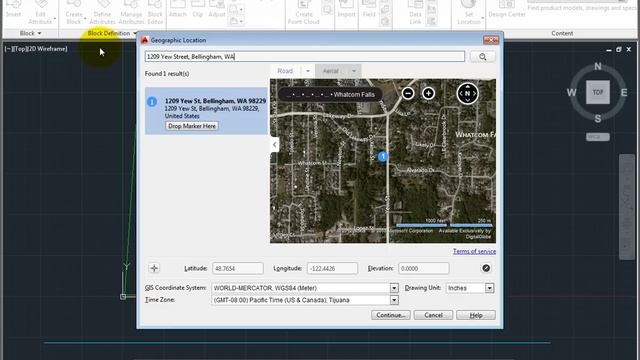Click the Create Block ribbon icon
This screenshot has height=360, width=640.
click(74, 12)
